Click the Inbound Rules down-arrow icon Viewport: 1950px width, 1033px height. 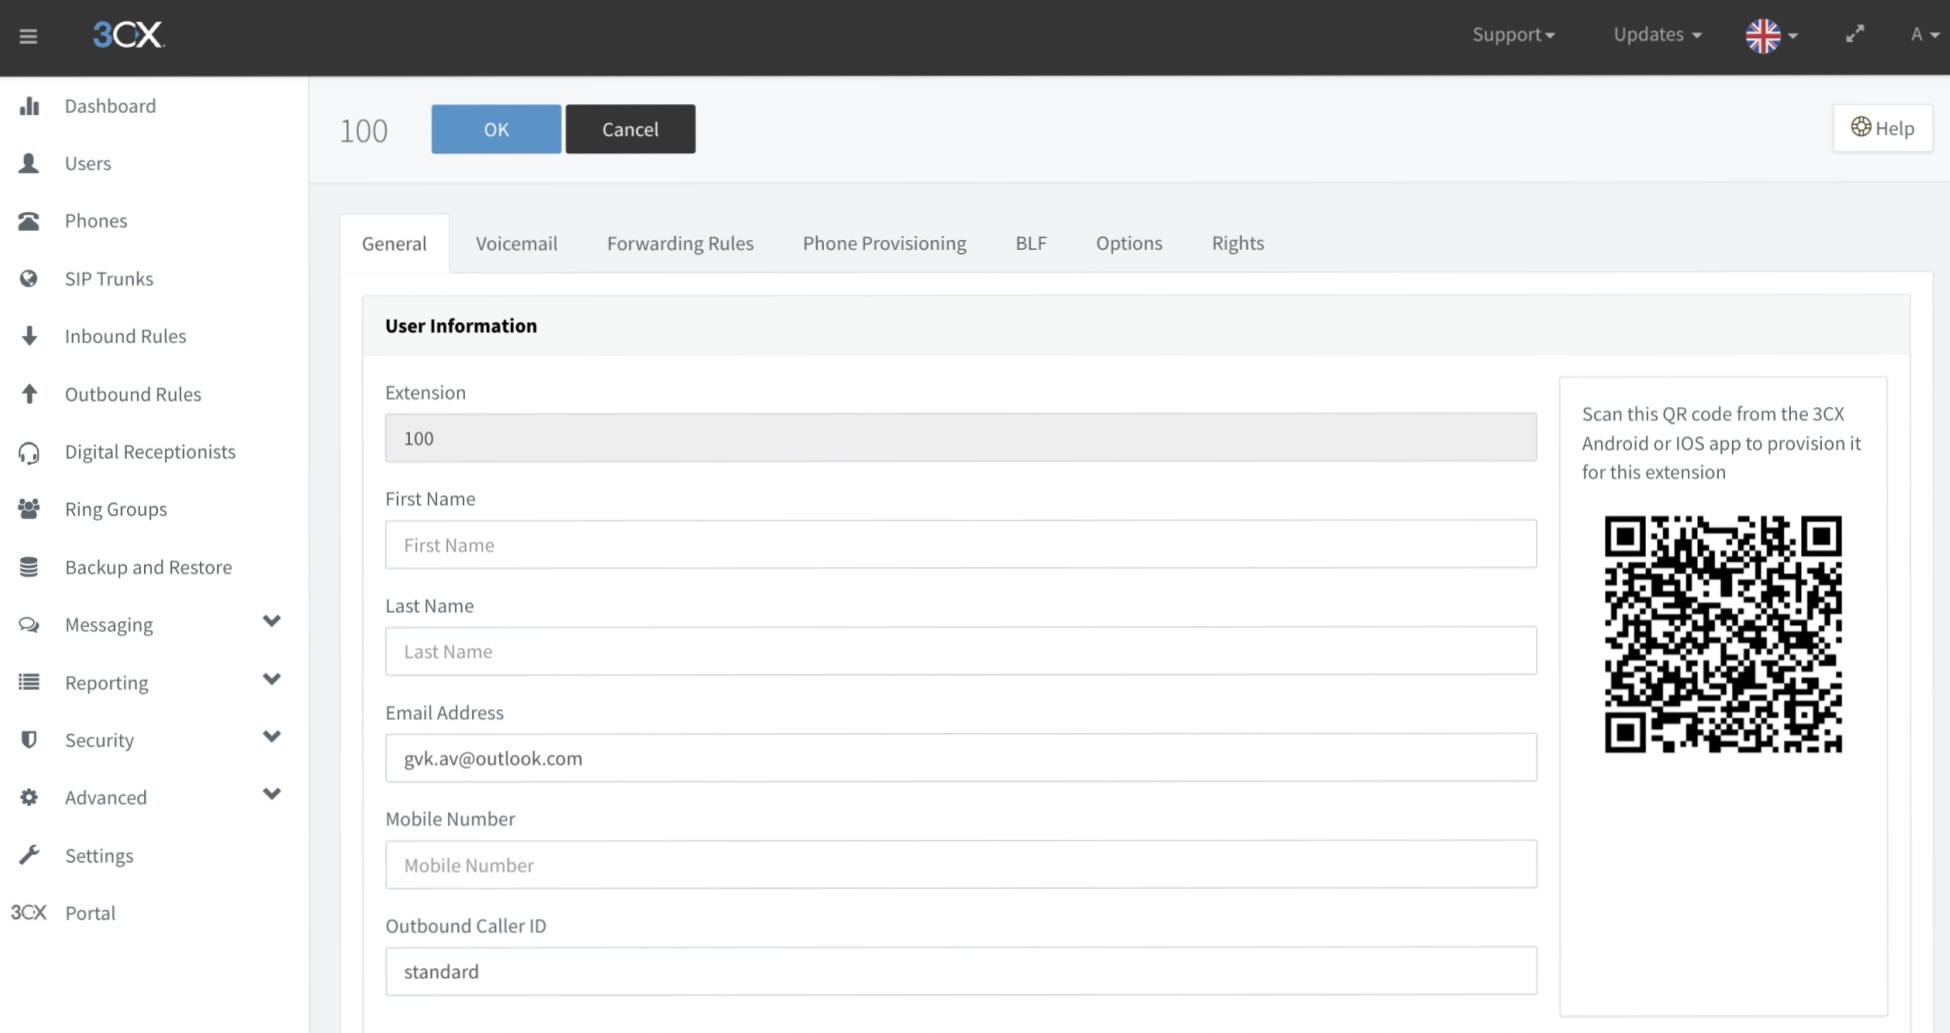29,336
